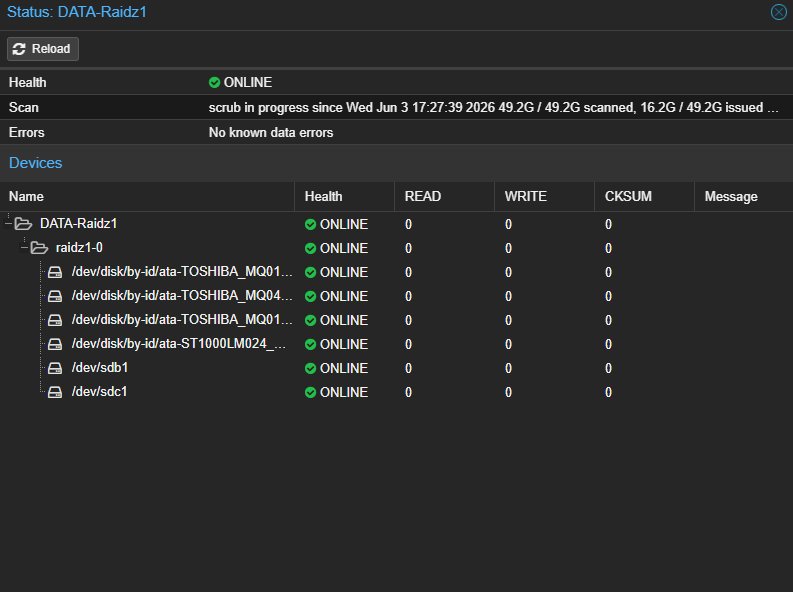
Task: Click the DATA-Raidz1 folder icon
Action: pos(23,223)
